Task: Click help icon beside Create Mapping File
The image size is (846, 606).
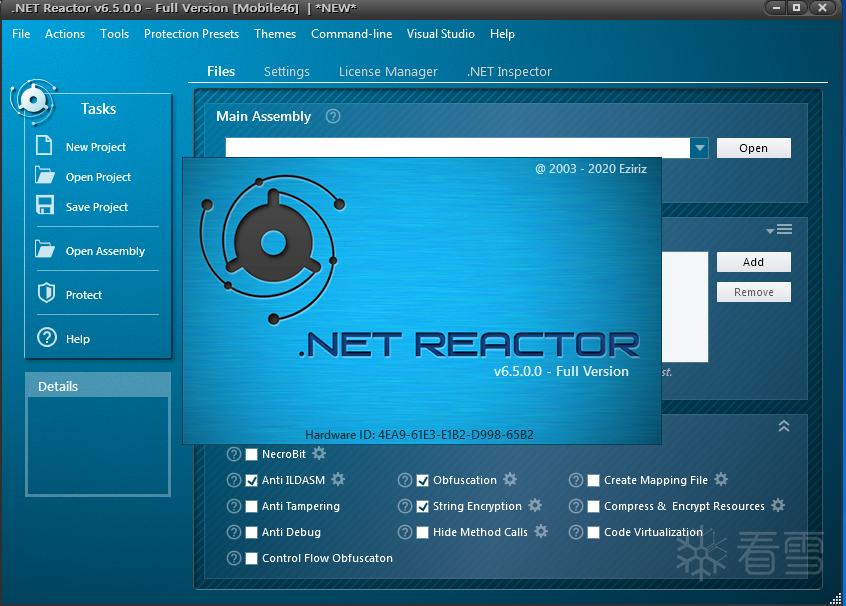Action: click(576, 480)
